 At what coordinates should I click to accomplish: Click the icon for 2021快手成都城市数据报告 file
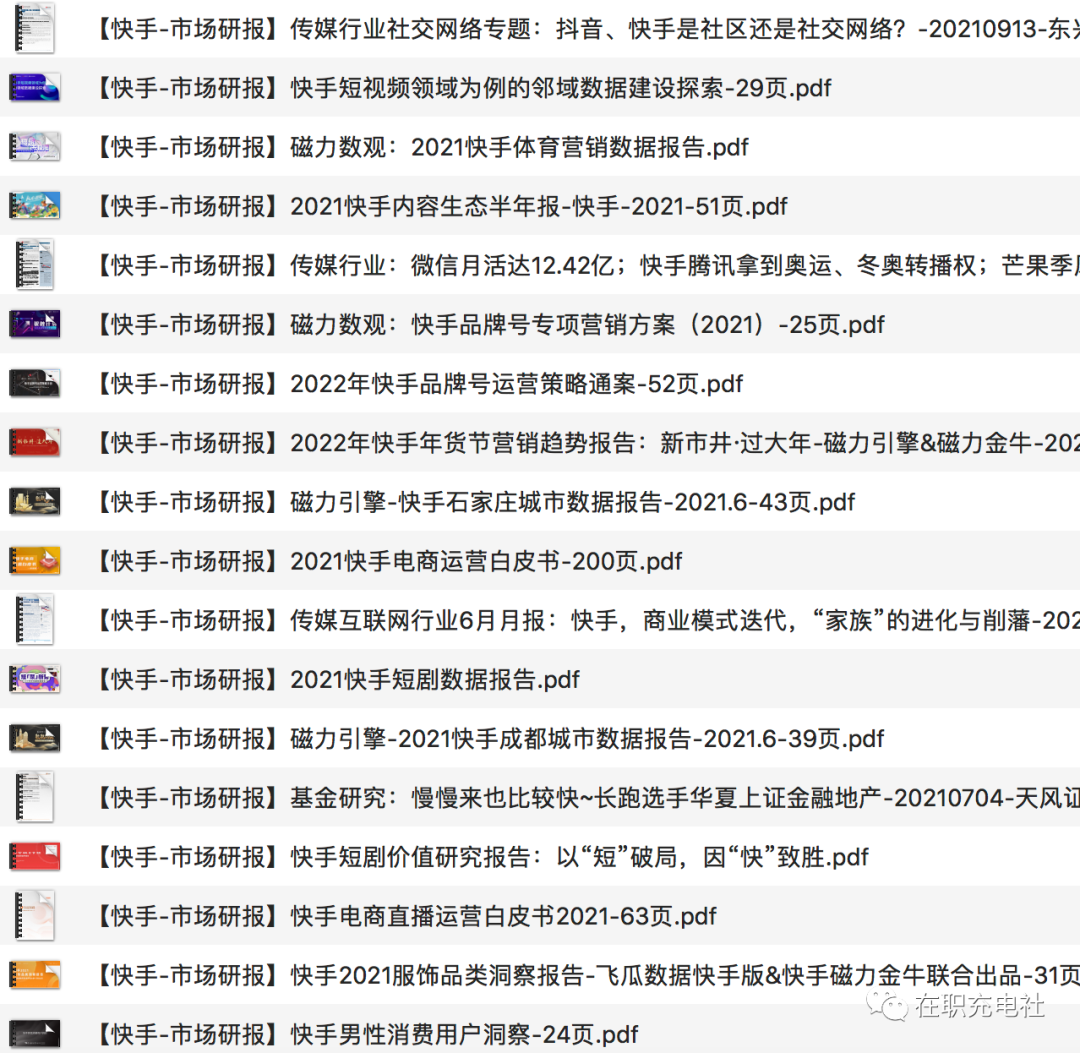(x=34, y=739)
